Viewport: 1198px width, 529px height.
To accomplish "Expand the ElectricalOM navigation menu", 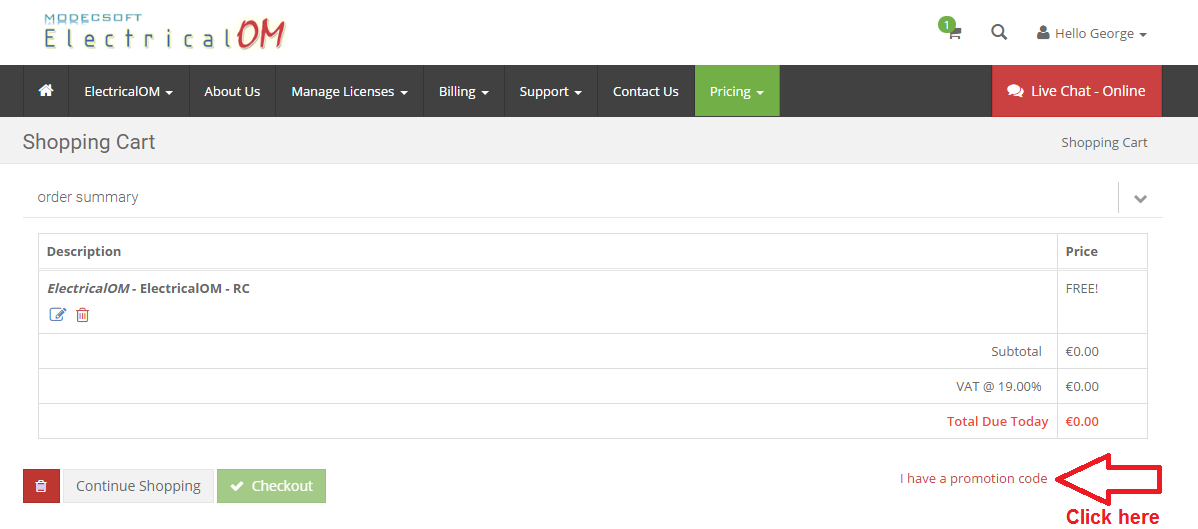I will point(128,91).
